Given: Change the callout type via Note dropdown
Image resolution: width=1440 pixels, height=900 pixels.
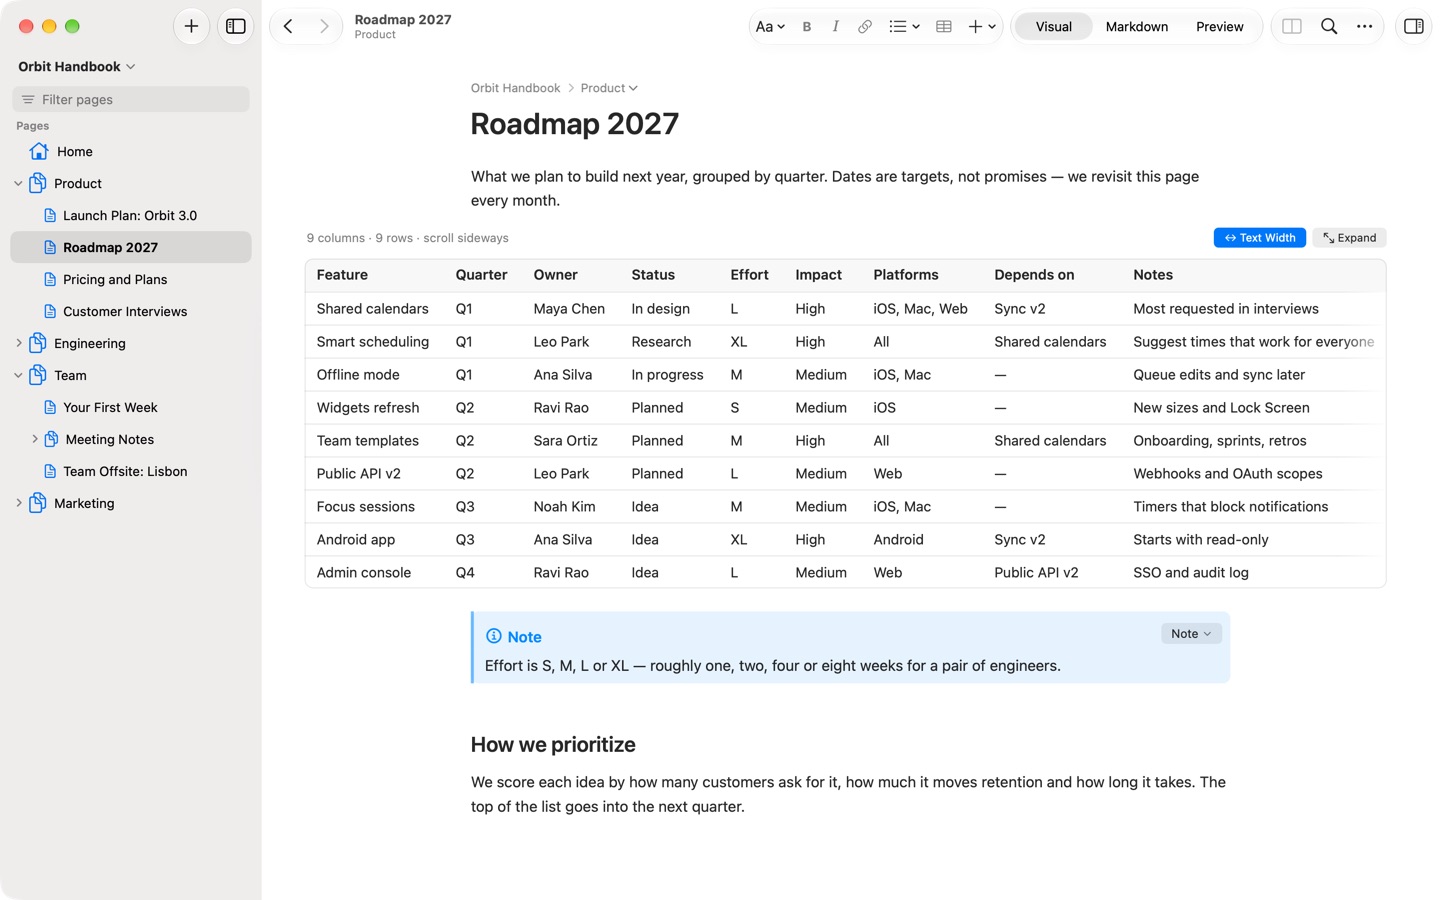Looking at the screenshot, I should 1191,634.
